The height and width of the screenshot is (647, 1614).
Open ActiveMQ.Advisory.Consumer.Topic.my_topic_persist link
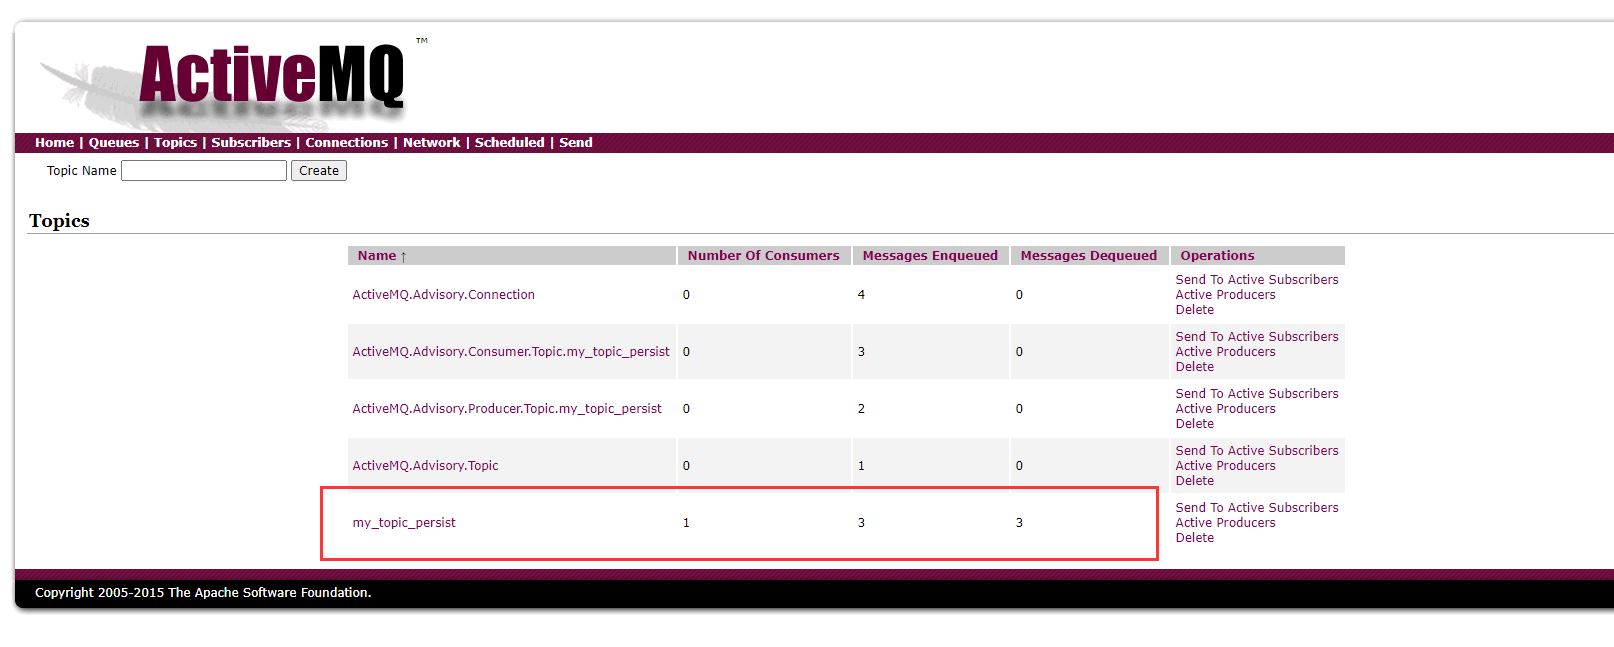[511, 352]
